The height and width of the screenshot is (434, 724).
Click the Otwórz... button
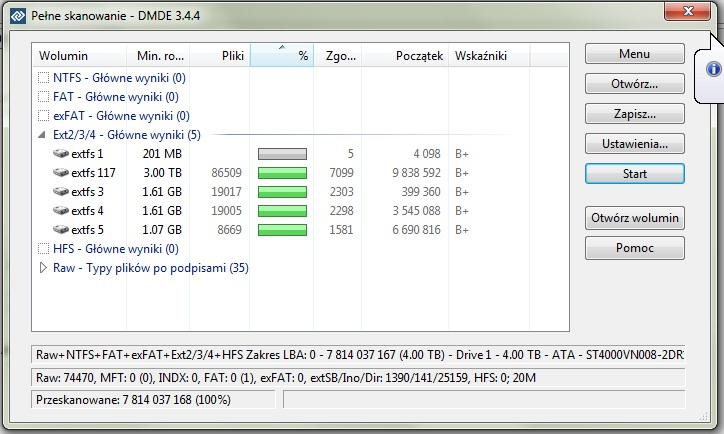[x=634, y=84]
